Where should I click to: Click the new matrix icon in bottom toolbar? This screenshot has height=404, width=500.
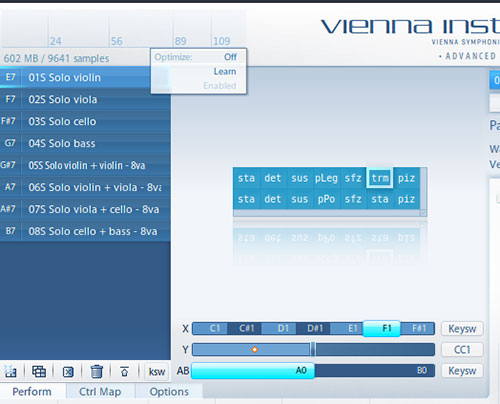point(10,371)
